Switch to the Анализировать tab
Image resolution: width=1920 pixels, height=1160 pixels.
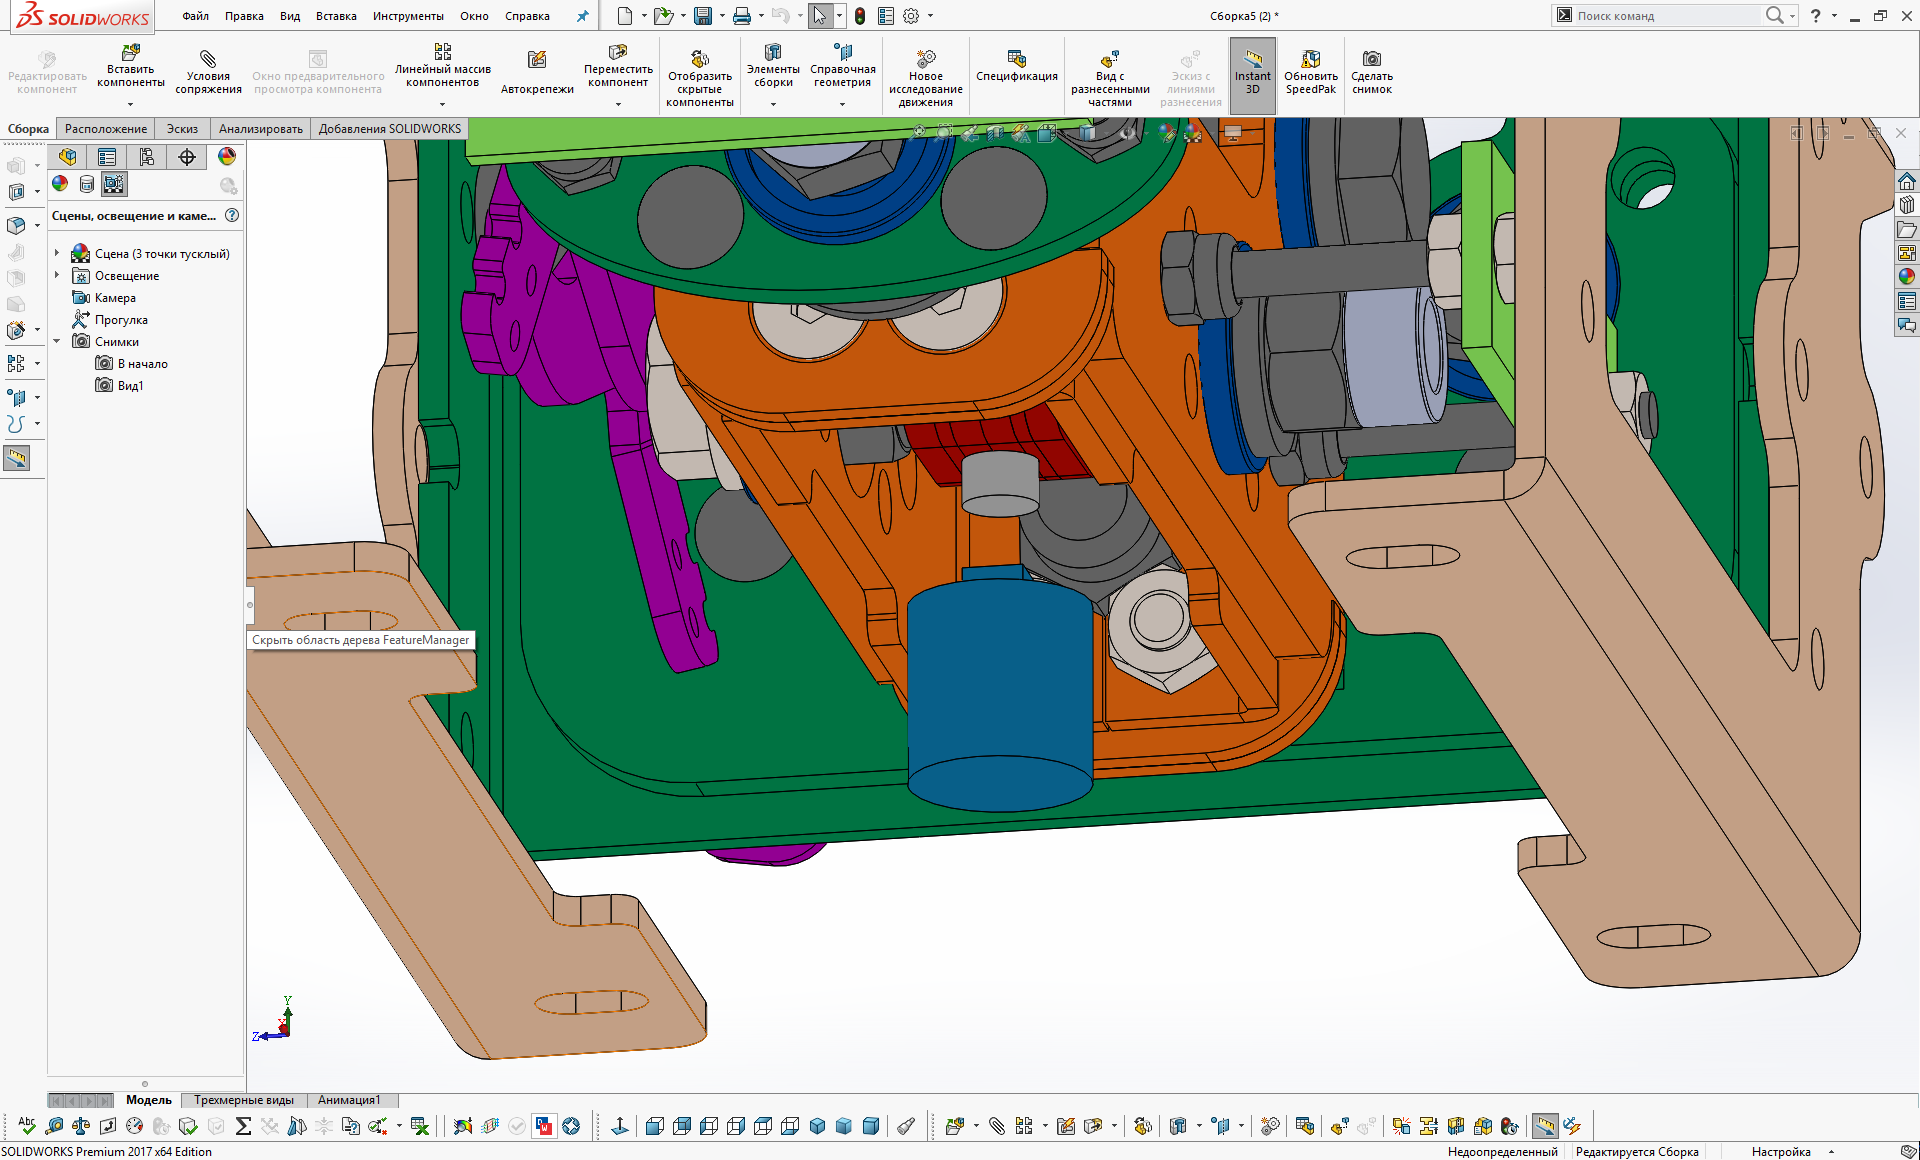260,129
